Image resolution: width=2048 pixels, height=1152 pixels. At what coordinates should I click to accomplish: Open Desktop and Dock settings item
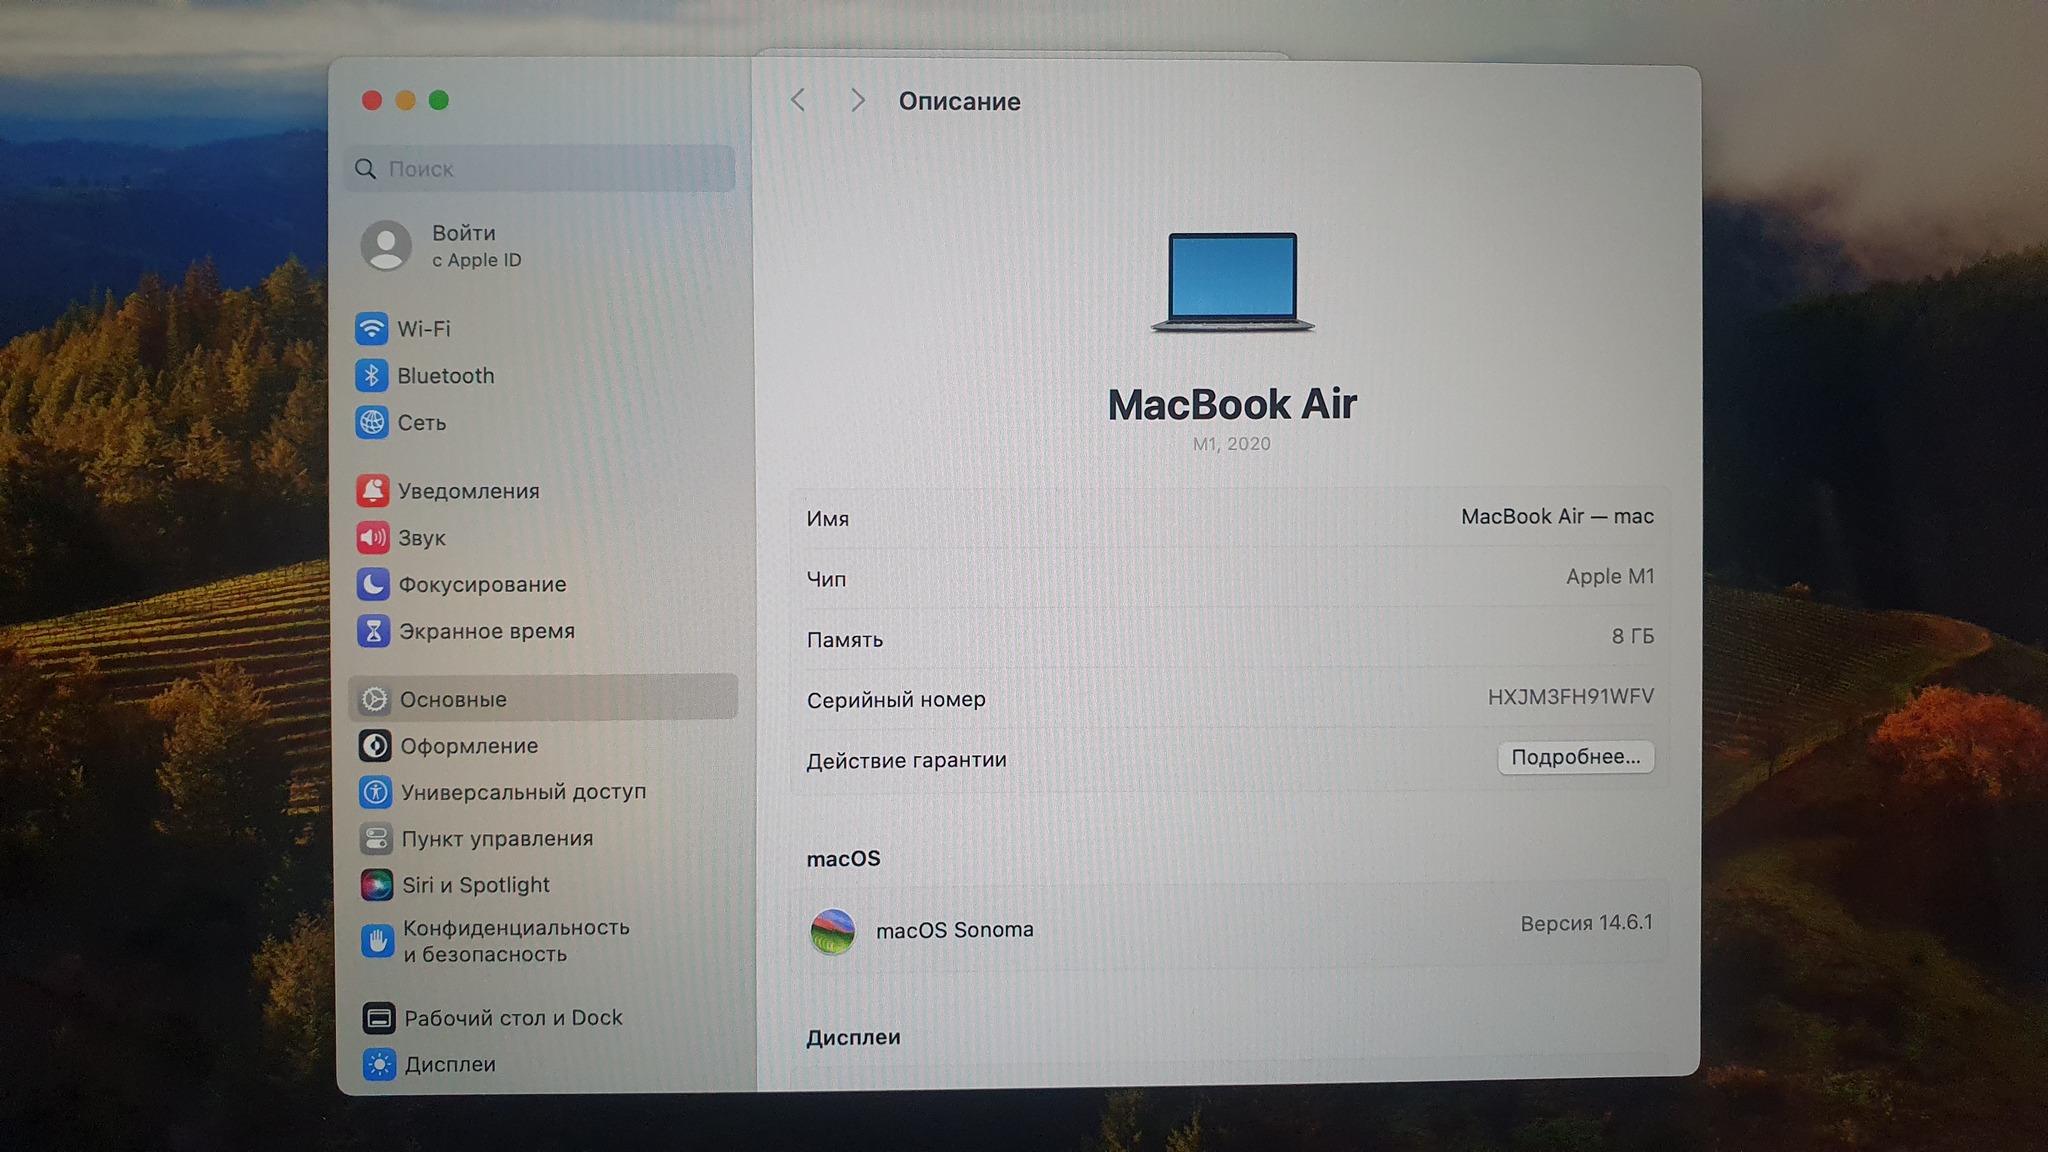point(512,1017)
